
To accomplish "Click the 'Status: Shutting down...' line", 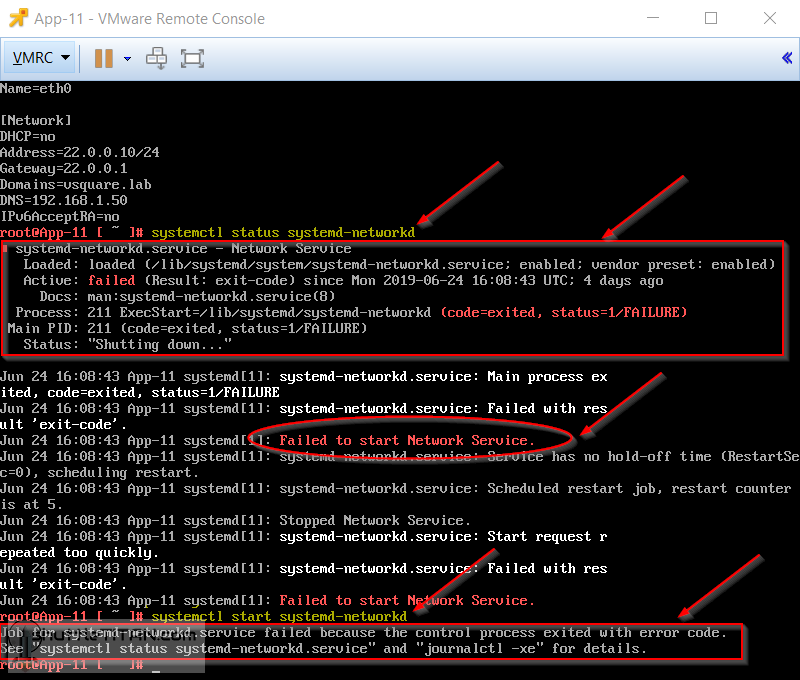I will click(x=130, y=344).
